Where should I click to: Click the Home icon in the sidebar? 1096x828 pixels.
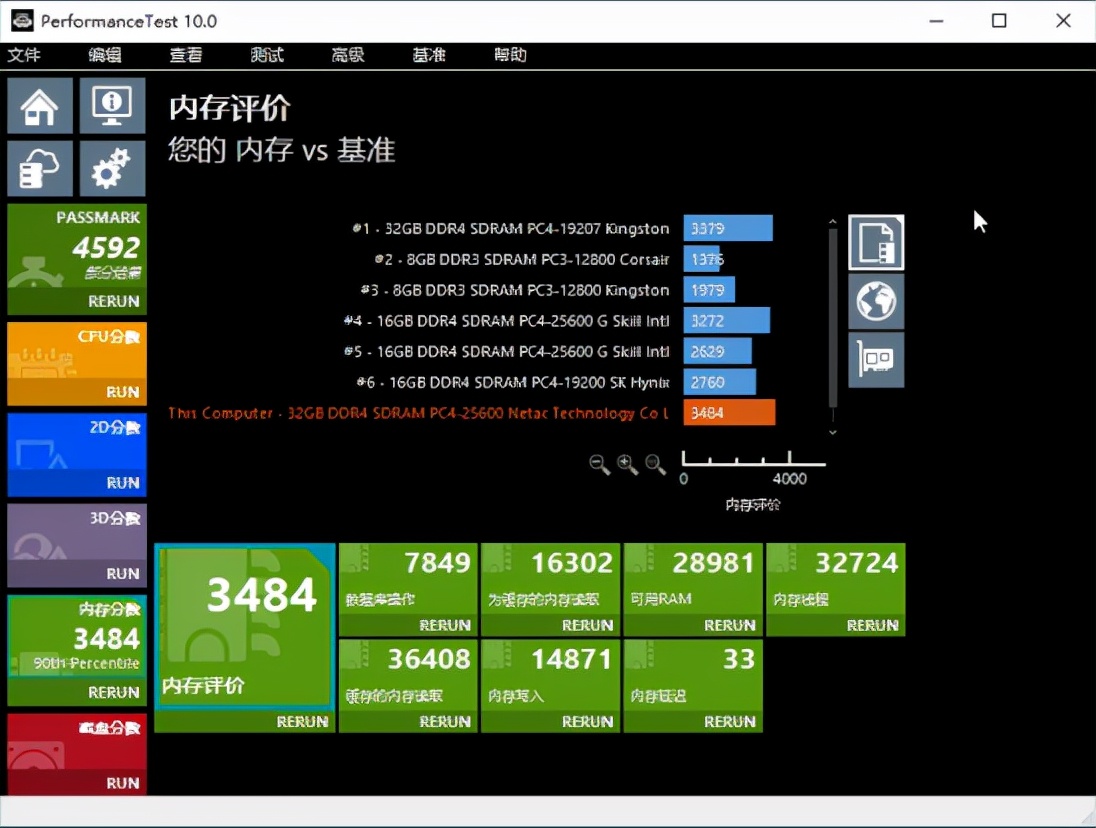click(39, 105)
